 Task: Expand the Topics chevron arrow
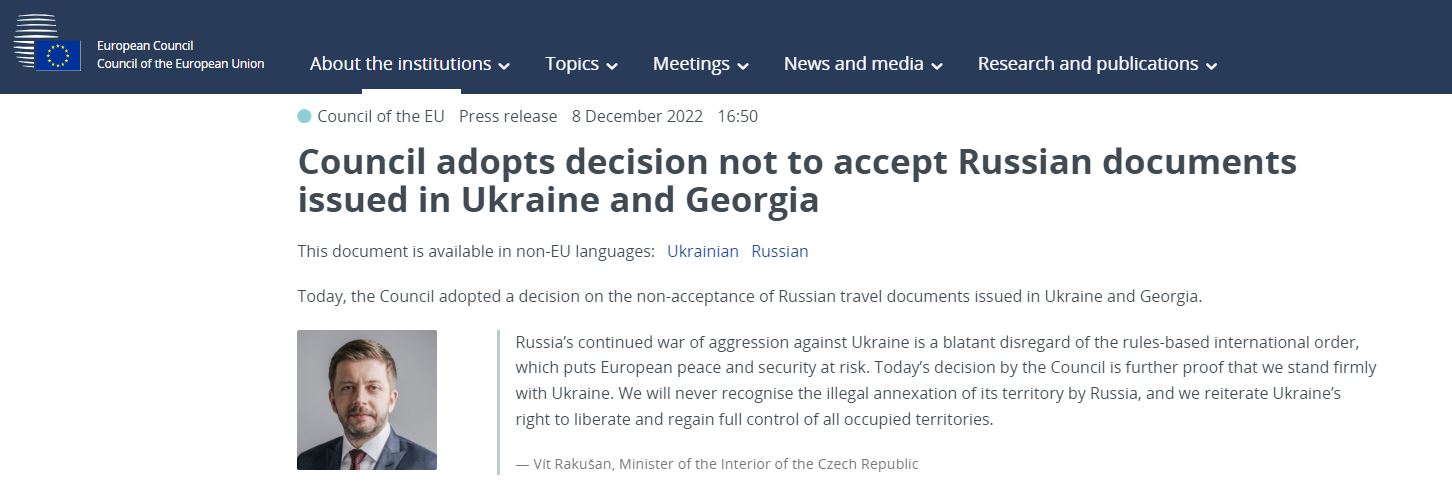pos(612,66)
